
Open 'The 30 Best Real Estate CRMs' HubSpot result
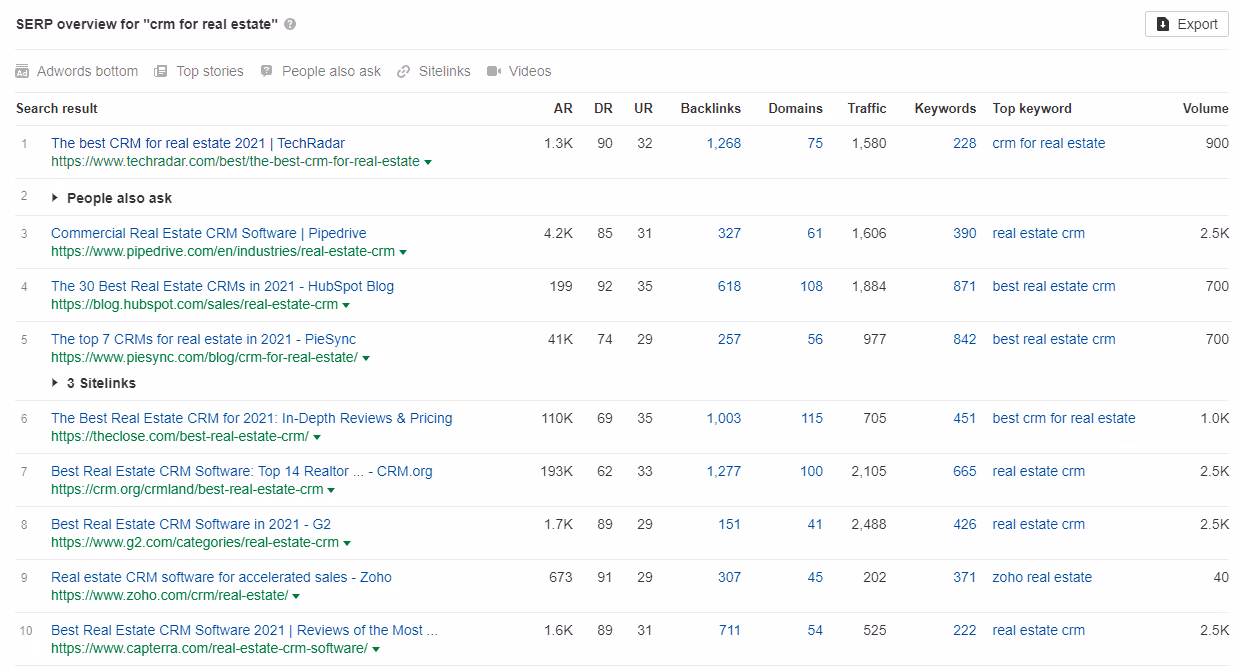(x=222, y=286)
